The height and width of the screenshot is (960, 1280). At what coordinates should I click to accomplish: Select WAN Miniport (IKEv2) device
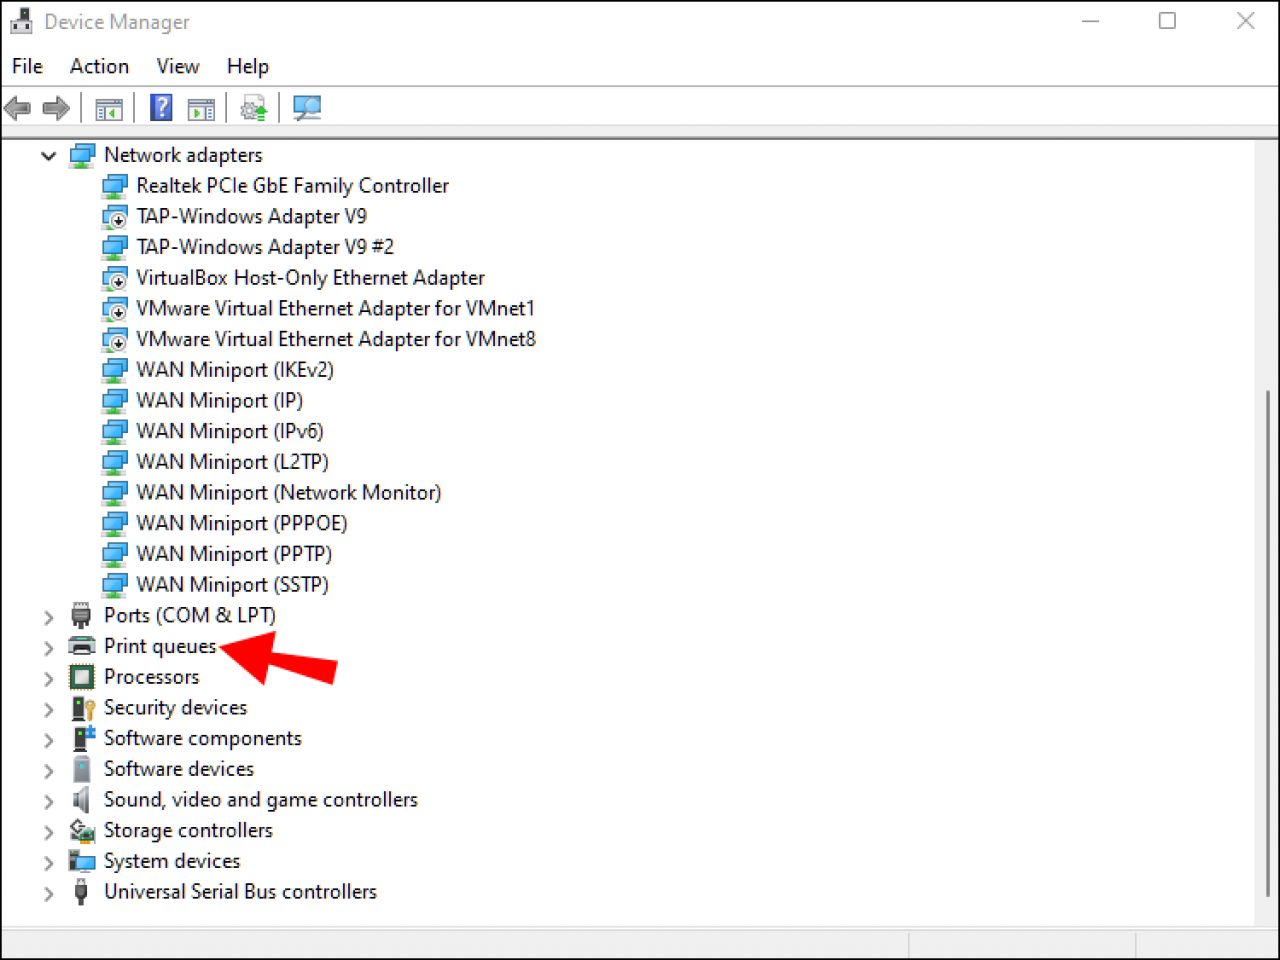[235, 369]
